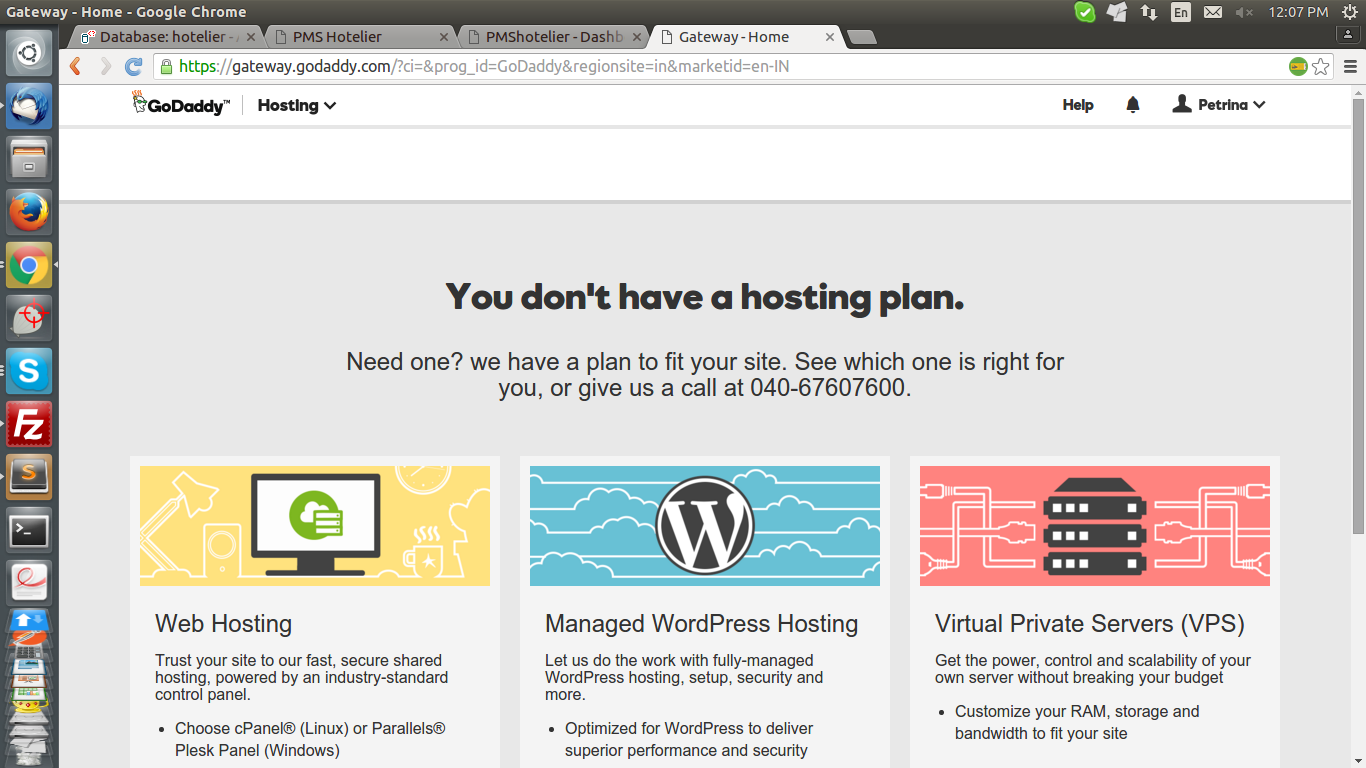Screen dimensions: 1366x768
Task: Reload the page with the refresh icon
Action: [133, 67]
